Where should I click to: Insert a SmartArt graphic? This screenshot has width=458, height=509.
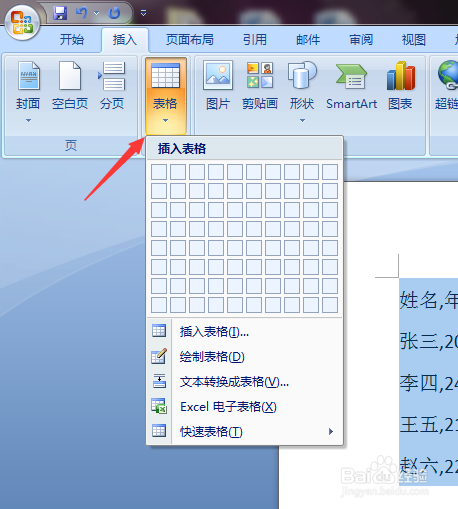(x=352, y=86)
